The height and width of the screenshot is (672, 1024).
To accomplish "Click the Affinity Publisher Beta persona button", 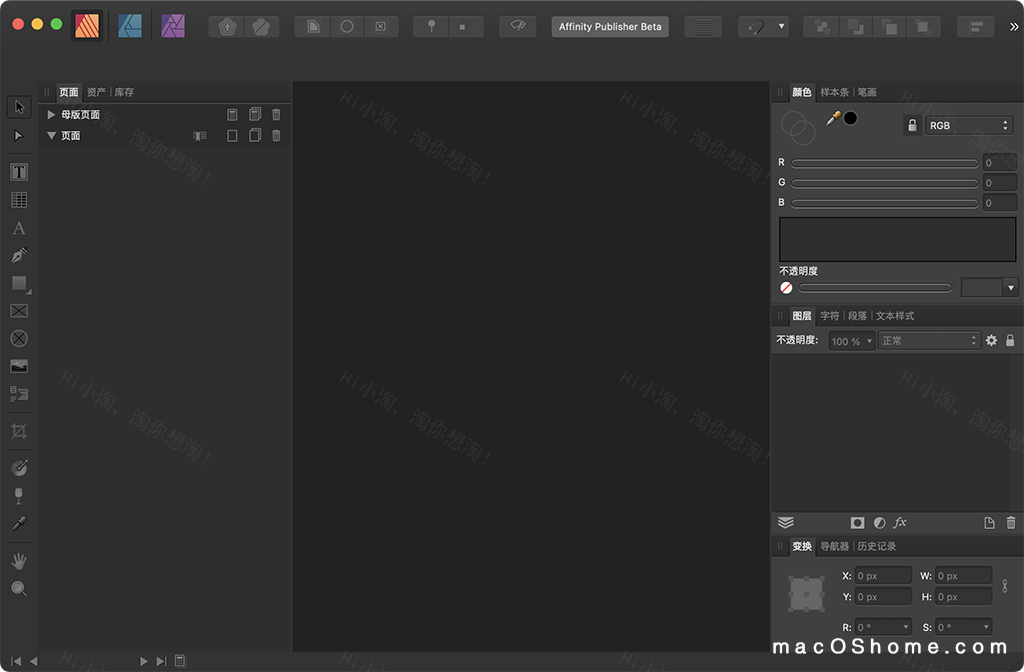I will click(x=610, y=26).
